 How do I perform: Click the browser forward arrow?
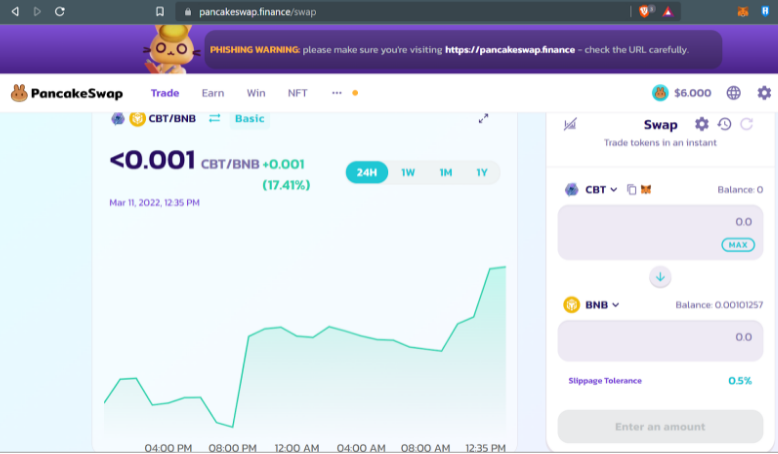point(37,11)
